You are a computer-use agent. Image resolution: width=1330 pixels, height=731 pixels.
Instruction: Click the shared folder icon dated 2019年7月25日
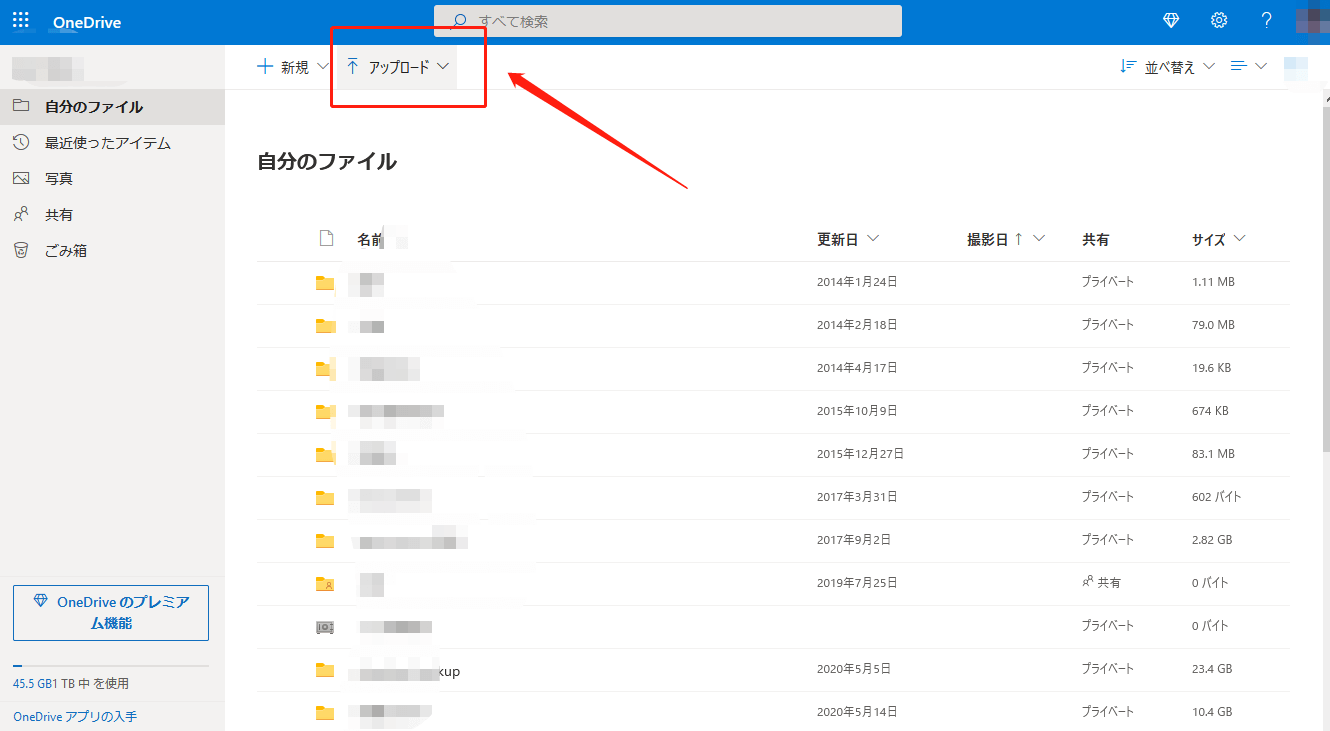(324, 583)
